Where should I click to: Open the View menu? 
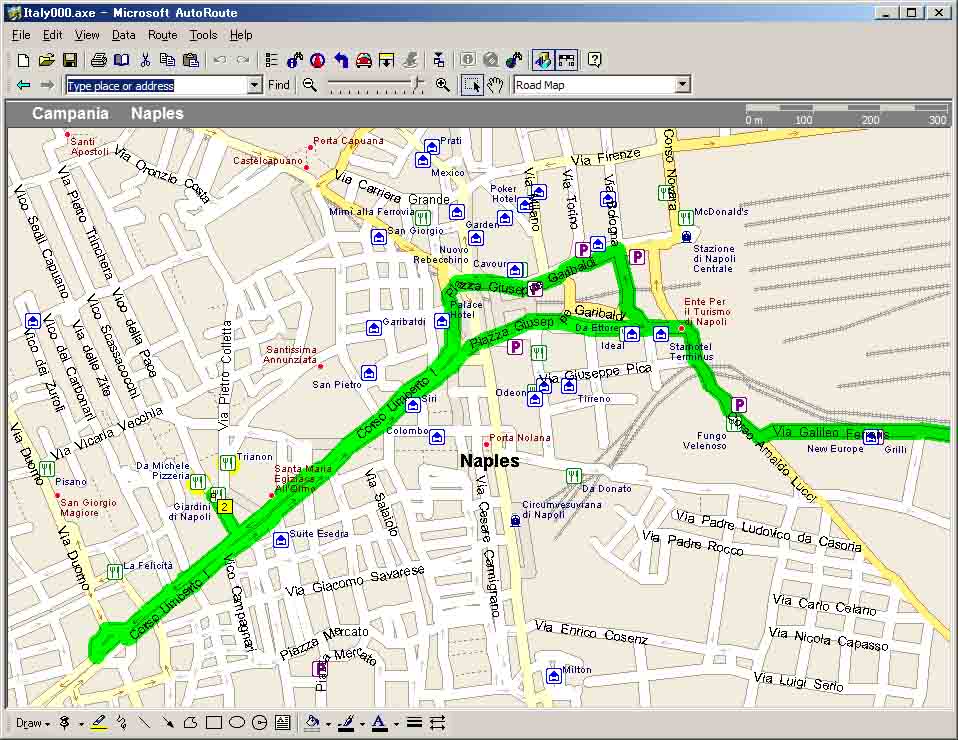87,35
